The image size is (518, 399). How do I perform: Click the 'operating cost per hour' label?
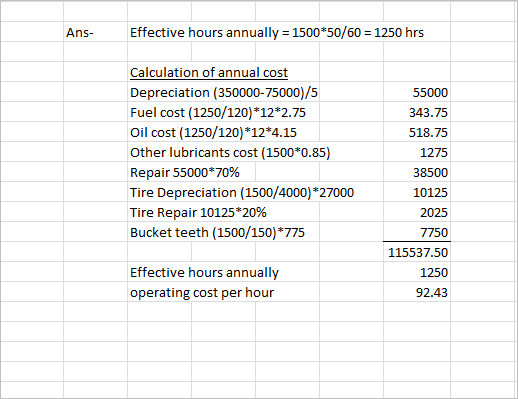coord(202,292)
